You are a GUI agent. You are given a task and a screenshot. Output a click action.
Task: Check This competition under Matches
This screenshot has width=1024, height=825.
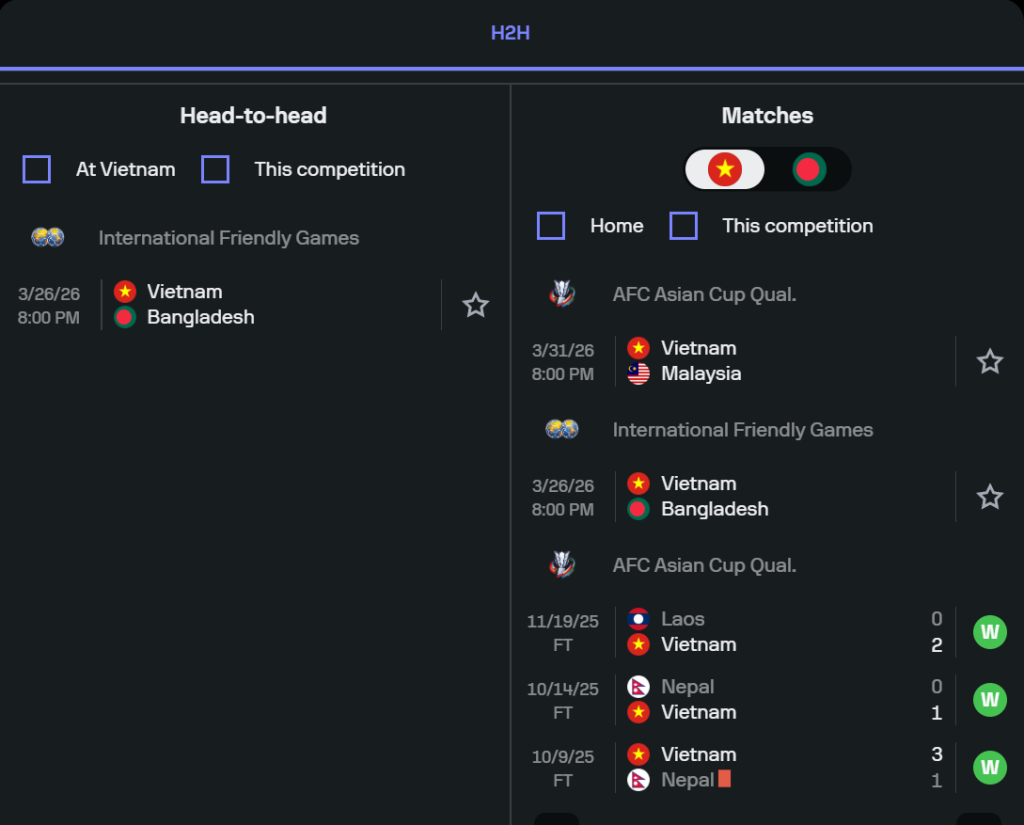coord(684,226)
